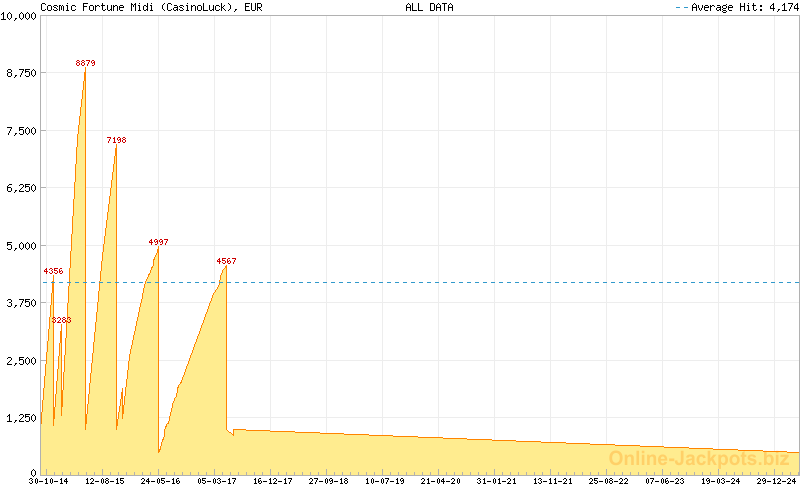Click the 4356 peak label

[53, 271]
